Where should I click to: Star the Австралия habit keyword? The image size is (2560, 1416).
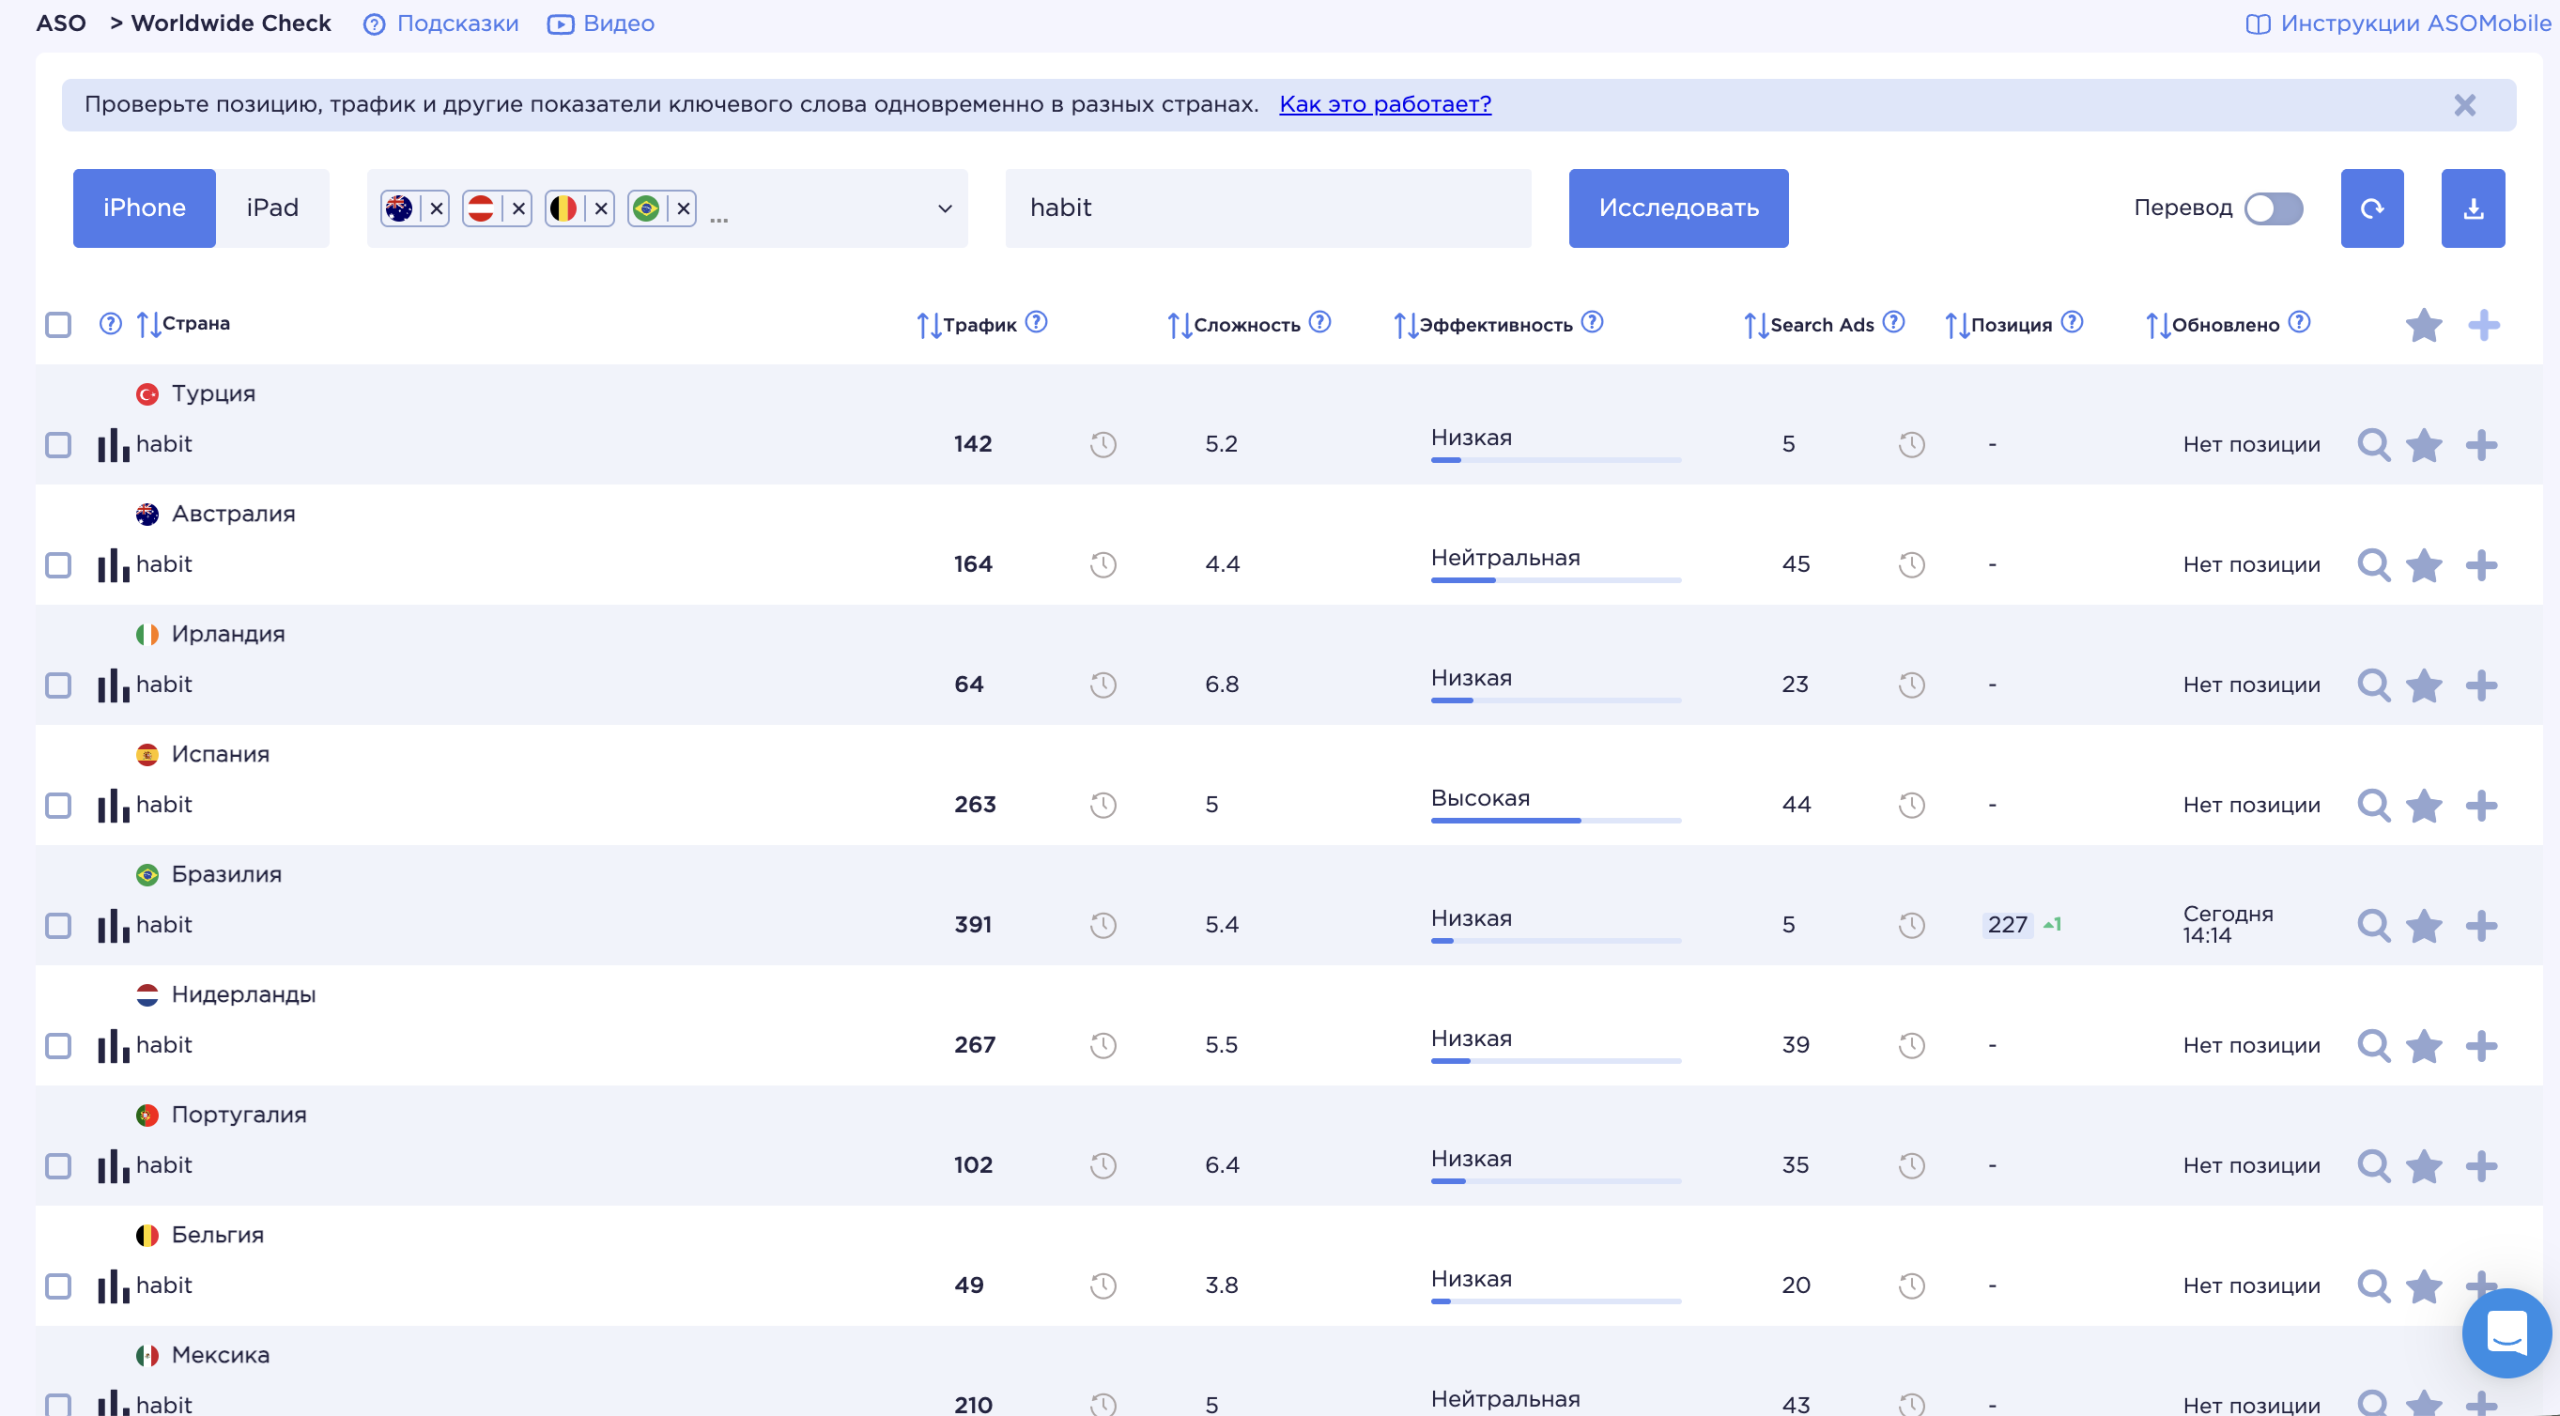(x=2423, y=565)
